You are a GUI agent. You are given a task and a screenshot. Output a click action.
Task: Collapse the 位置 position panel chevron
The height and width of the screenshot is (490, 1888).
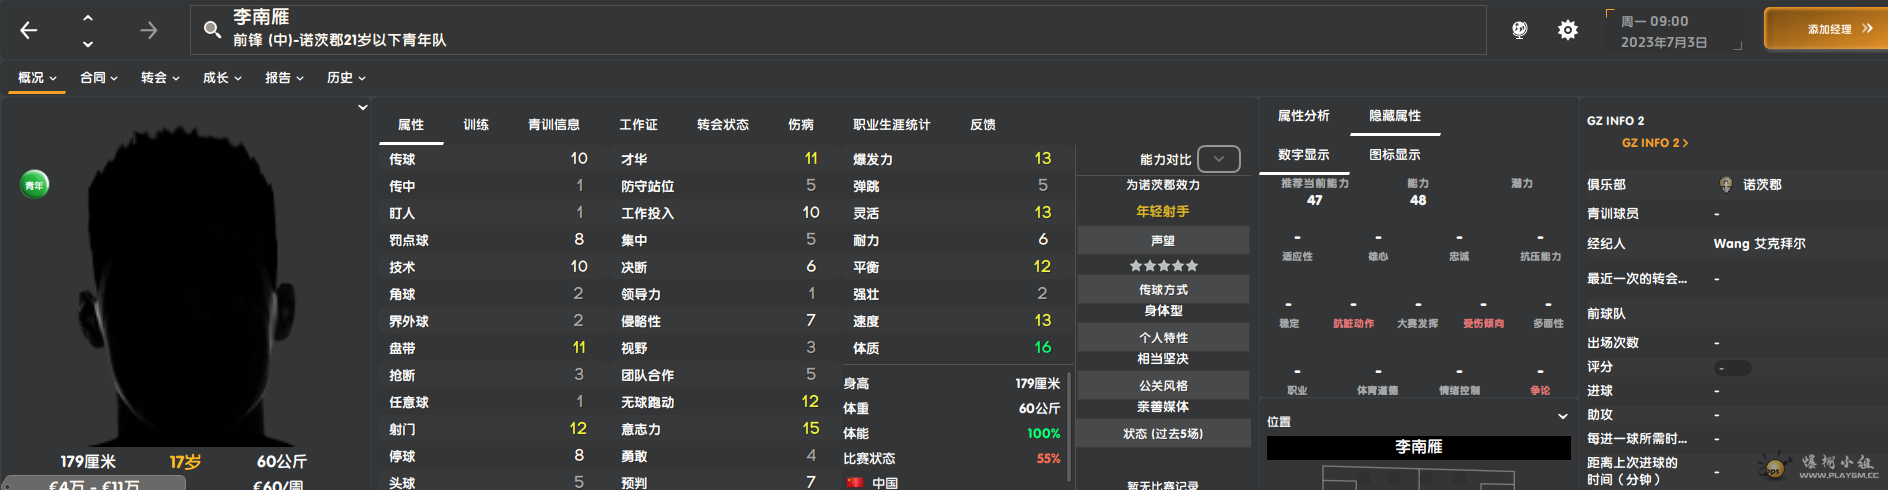point(1562,417)
